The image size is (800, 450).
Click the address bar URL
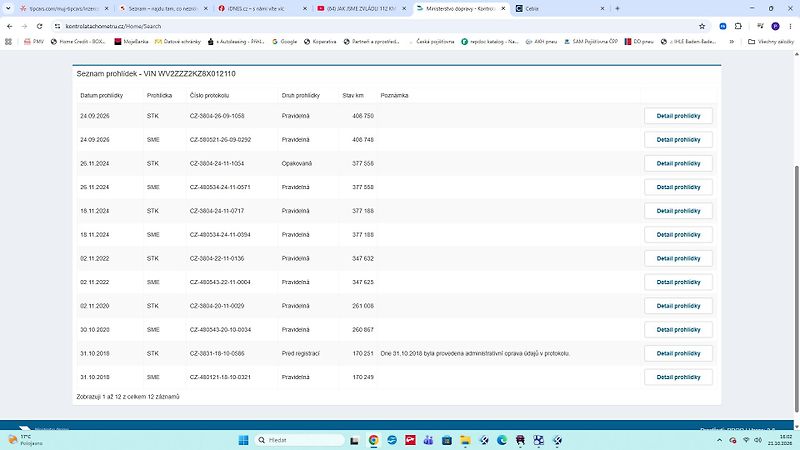(113, 26)
